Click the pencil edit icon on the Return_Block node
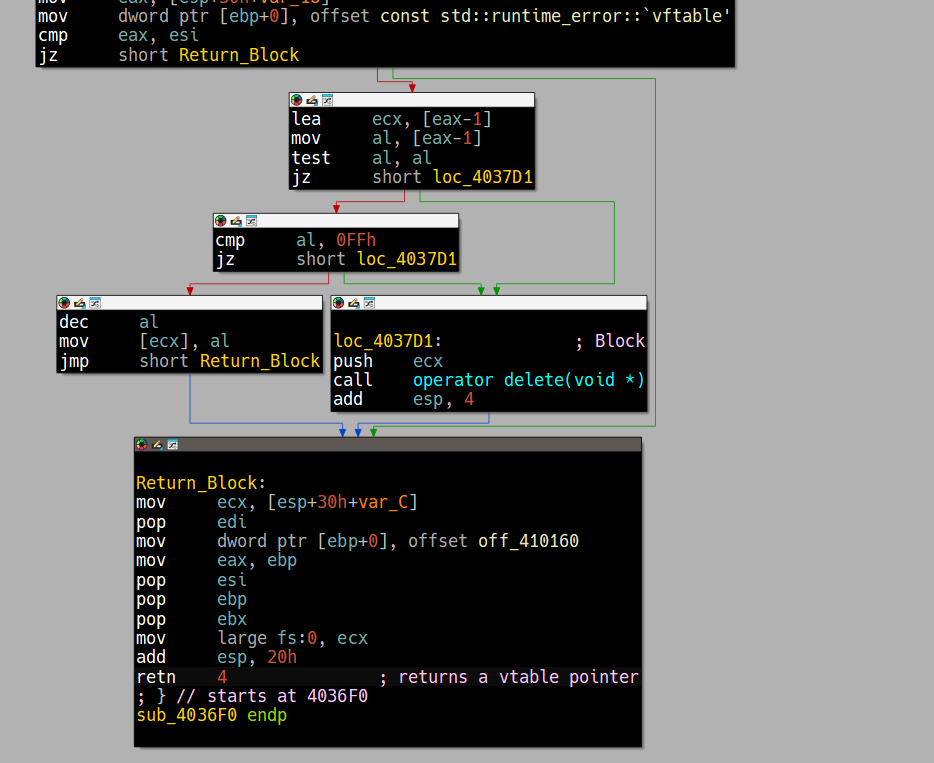The width and height of the screenshot is (934, 763). 157,445
